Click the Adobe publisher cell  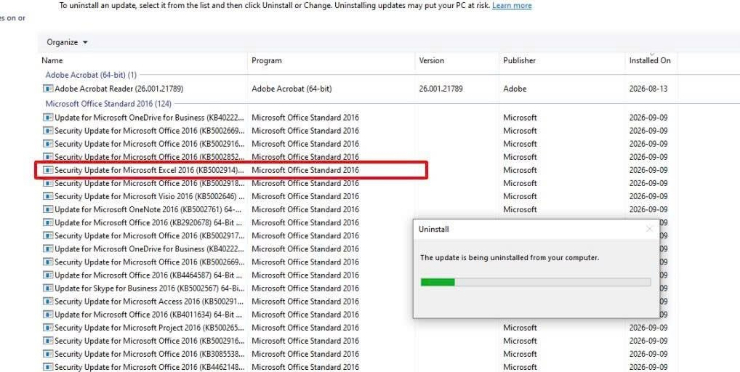(514, 89)
